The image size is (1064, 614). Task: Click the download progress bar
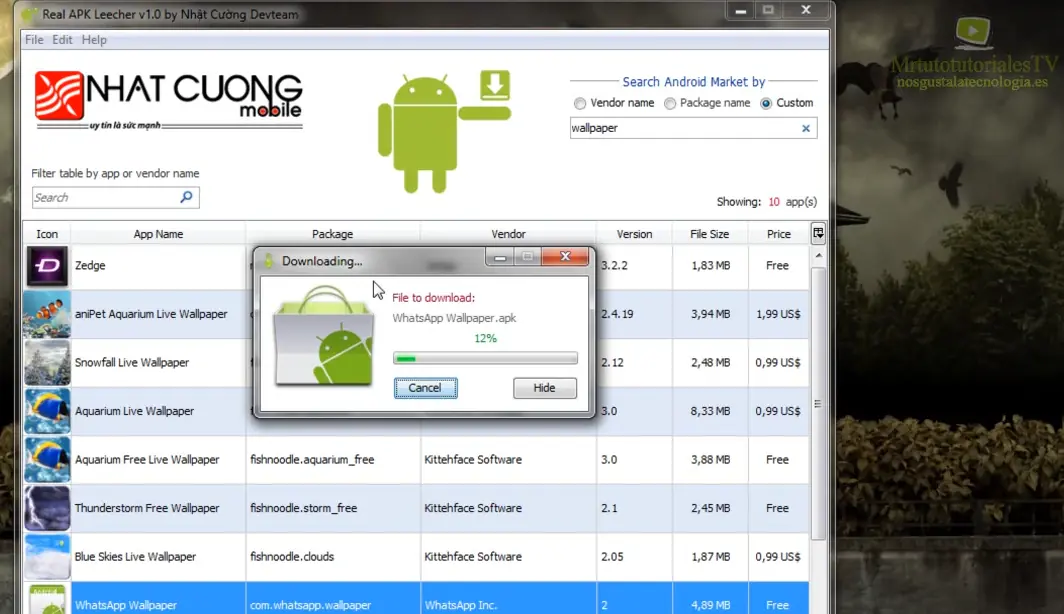point(485,358)
